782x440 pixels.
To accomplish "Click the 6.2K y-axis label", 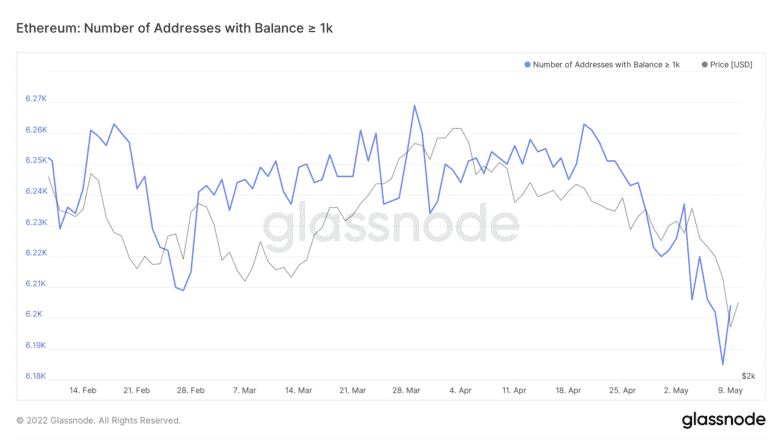I will point(38,314).
